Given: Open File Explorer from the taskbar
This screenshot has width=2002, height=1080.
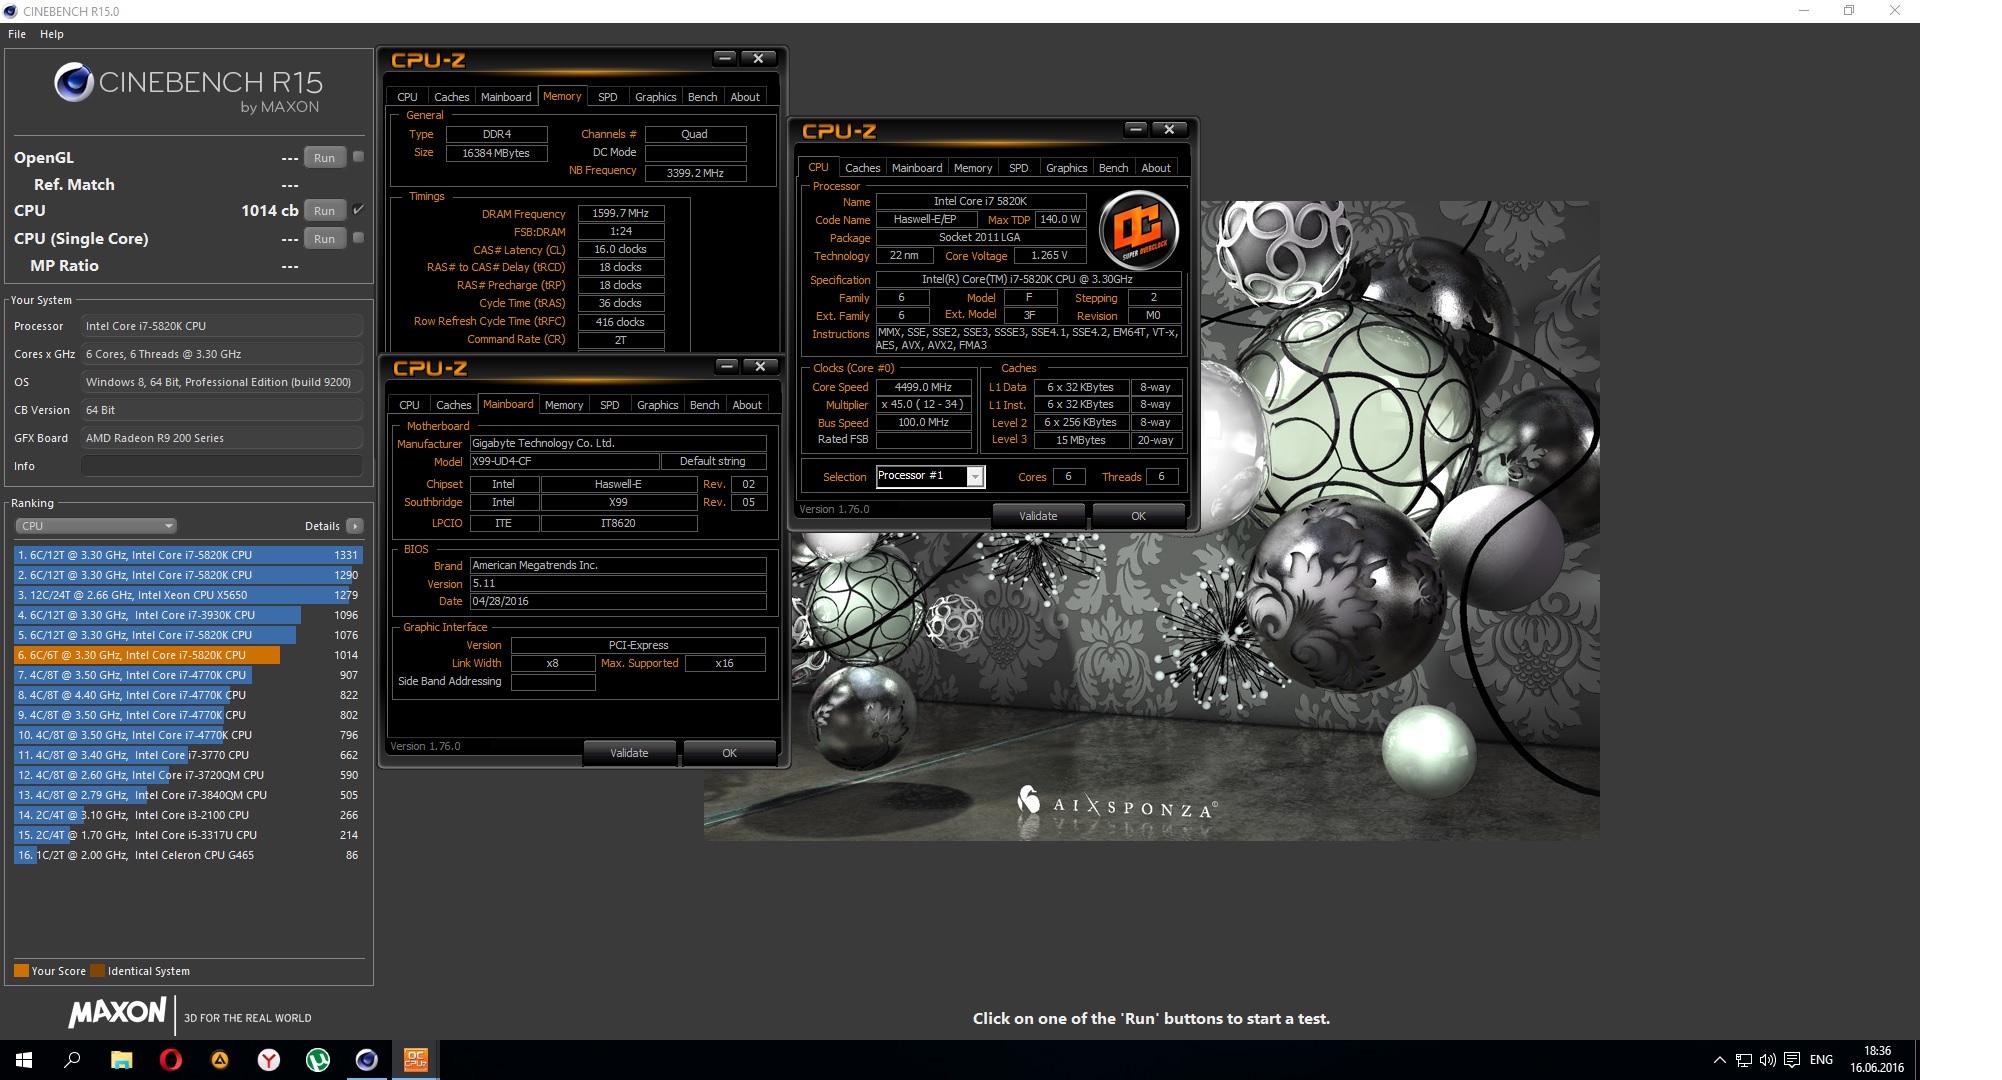Looking at the screenshot, I should pos(121,1060).
